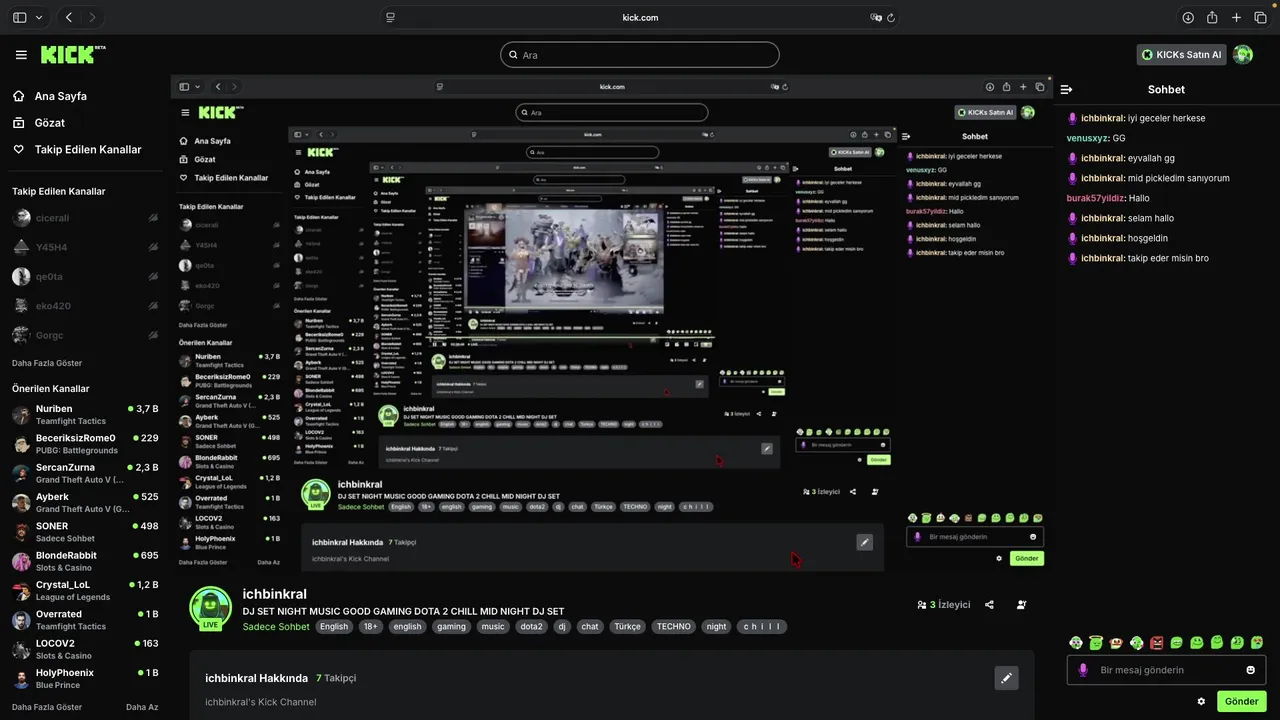Toggle the Safari sidebar button
1280x720 pixels.
(x=20, y=17)
